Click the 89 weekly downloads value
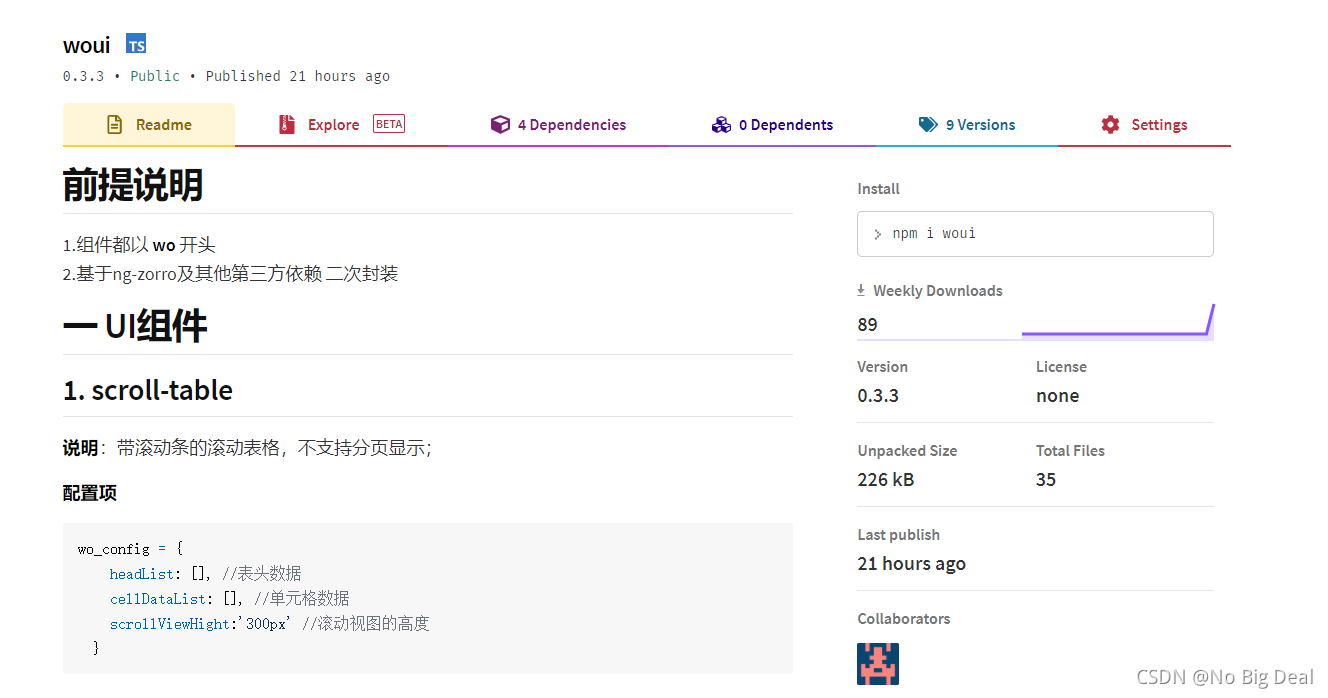Viewport: 1328px width, 698px height. point(867,324)
